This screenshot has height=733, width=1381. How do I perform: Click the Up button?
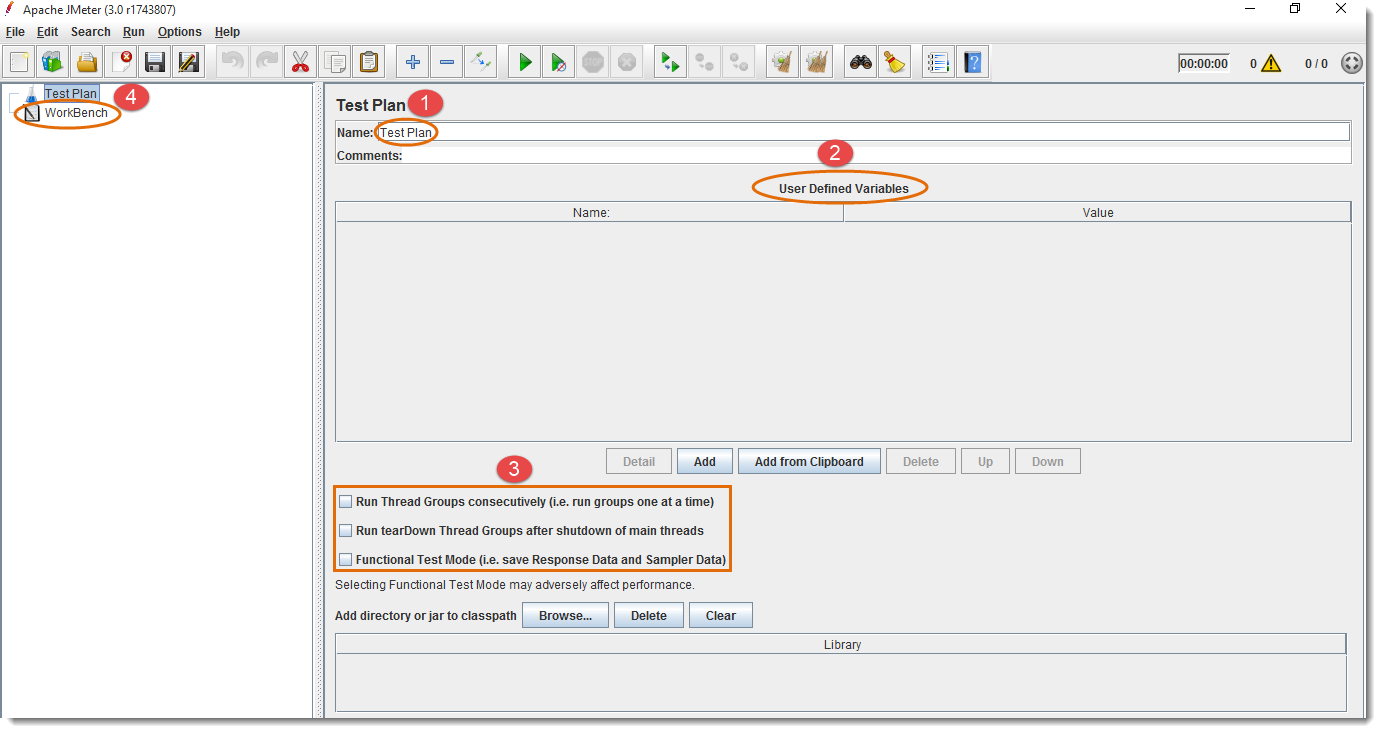pos(985,461)
